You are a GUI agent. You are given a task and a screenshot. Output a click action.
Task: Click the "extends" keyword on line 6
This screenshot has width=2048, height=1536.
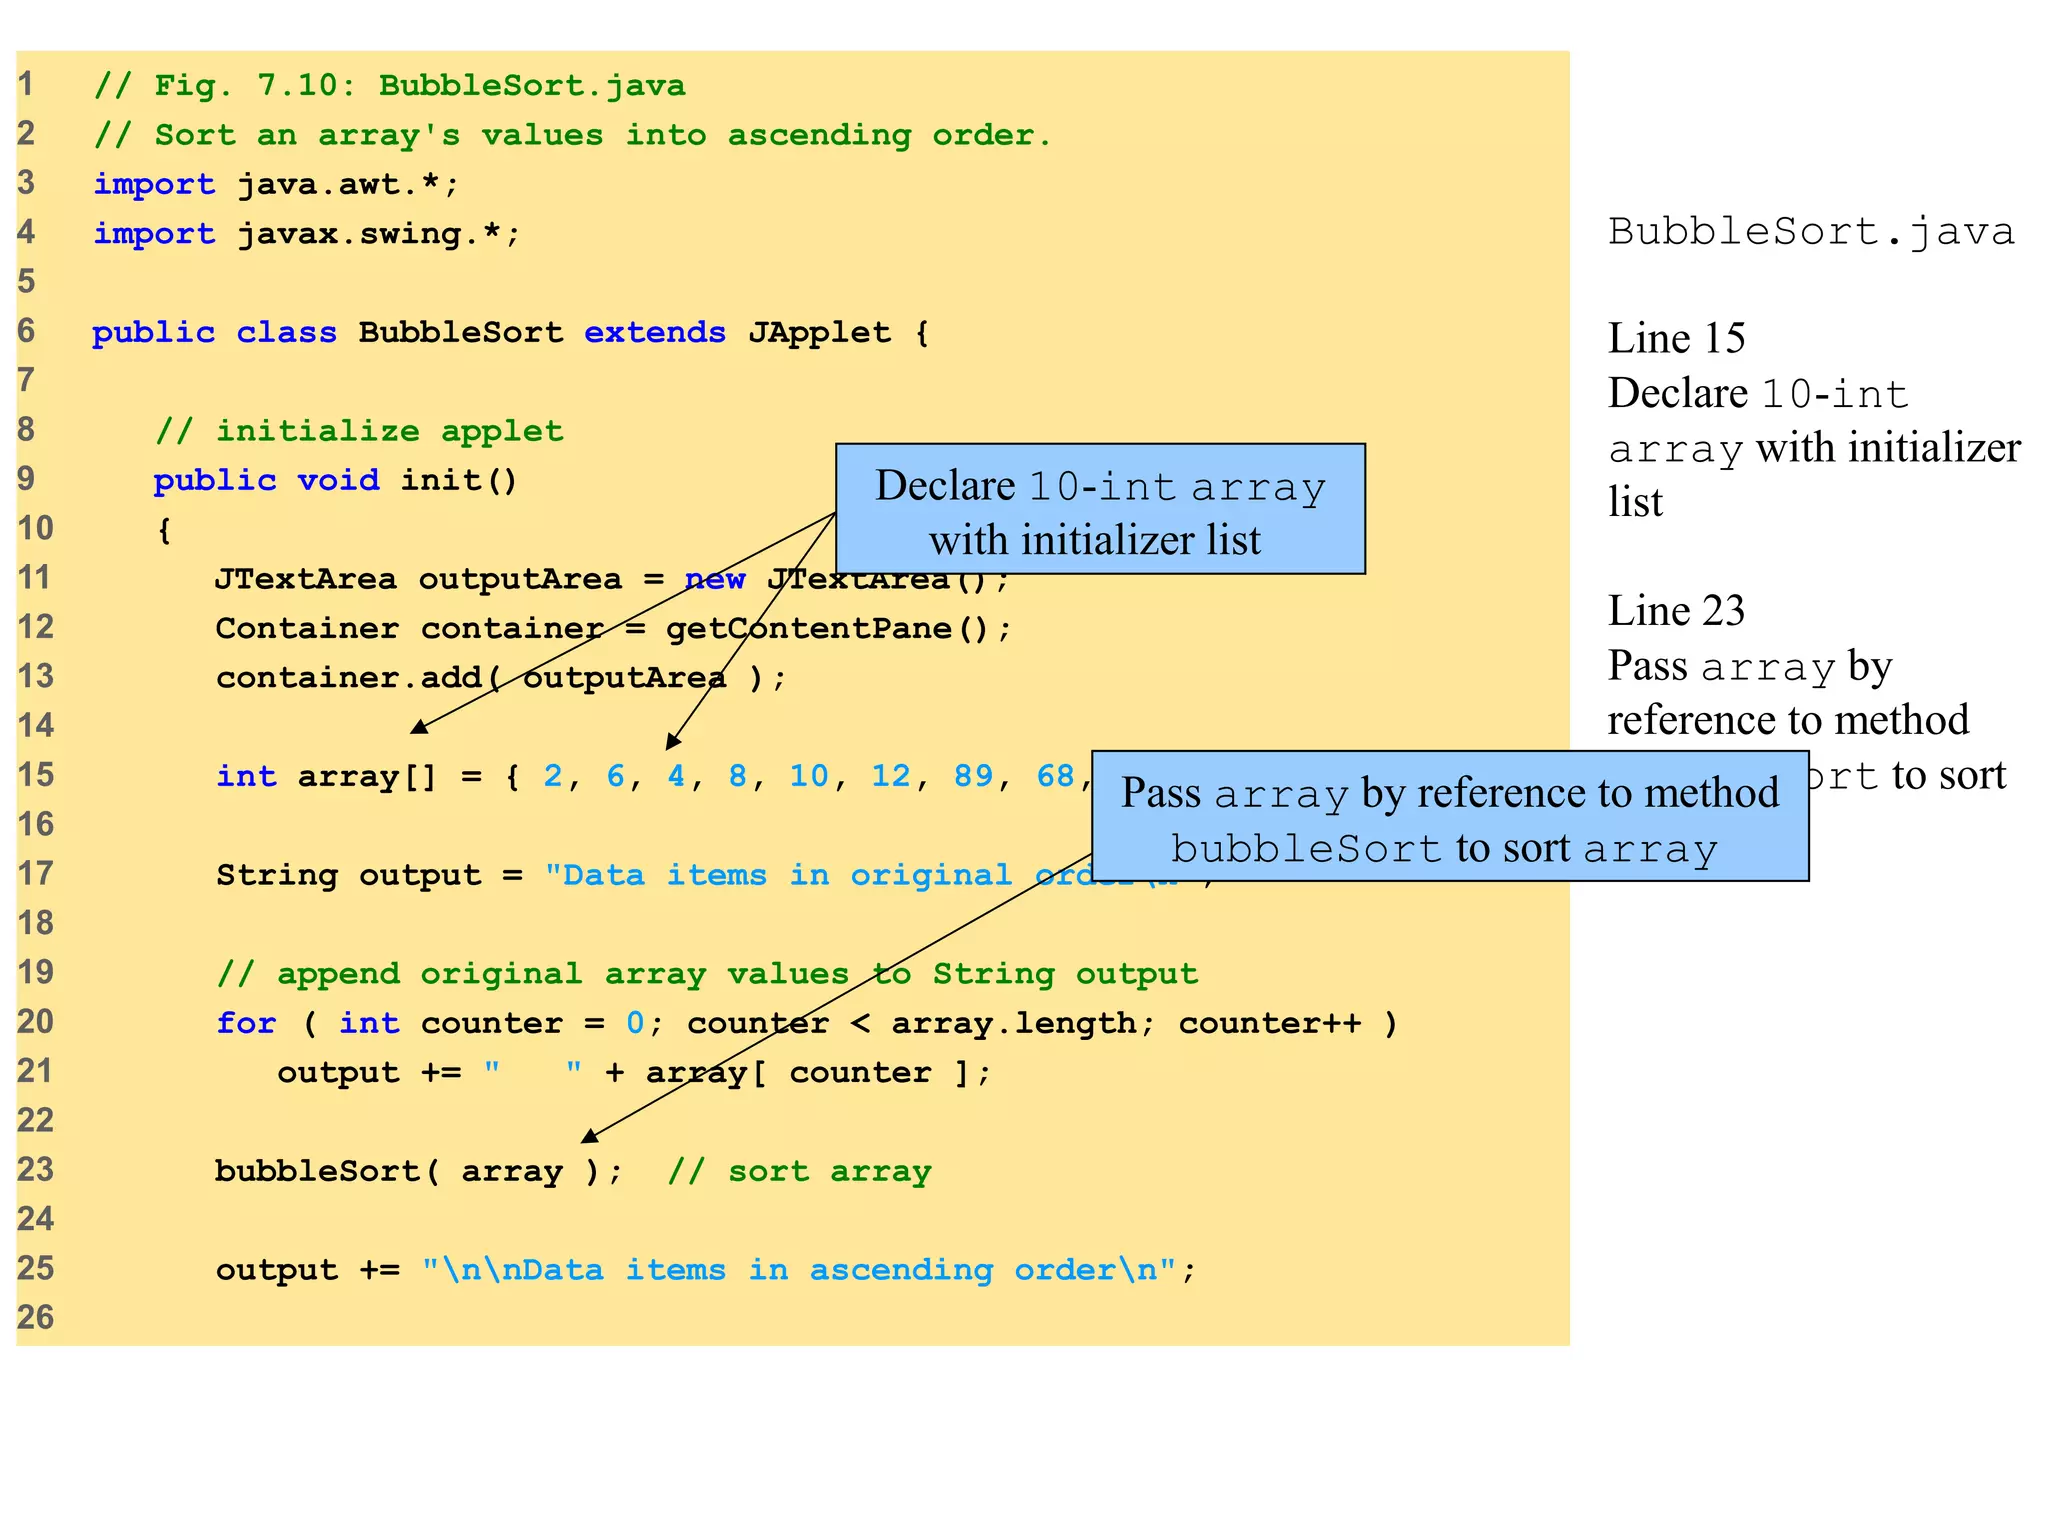click(x=655, y=332)
